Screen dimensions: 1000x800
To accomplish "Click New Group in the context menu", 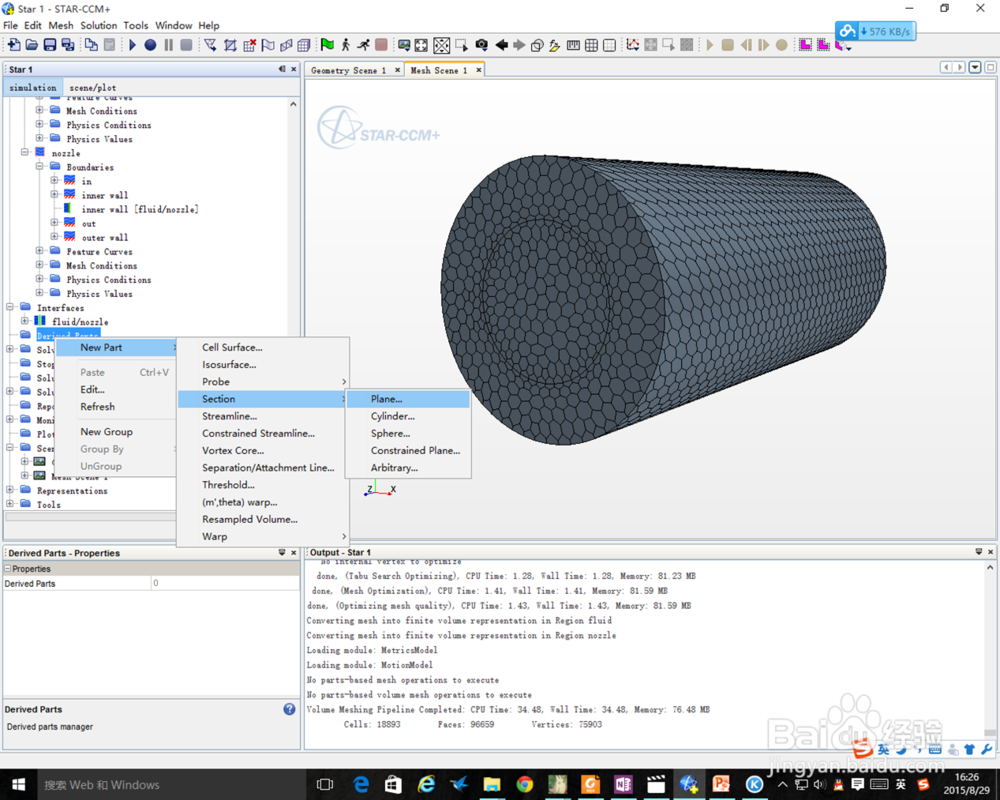I will click(115, 432).
